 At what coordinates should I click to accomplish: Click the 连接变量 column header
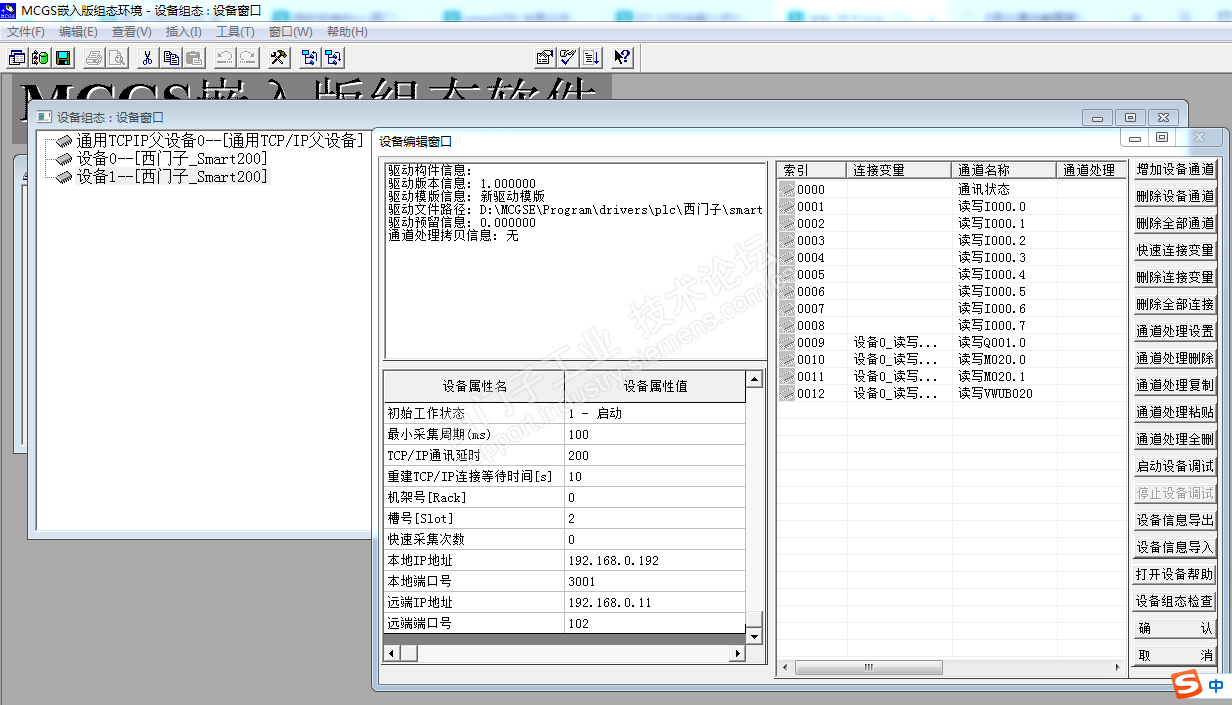[x=899, y=170]
